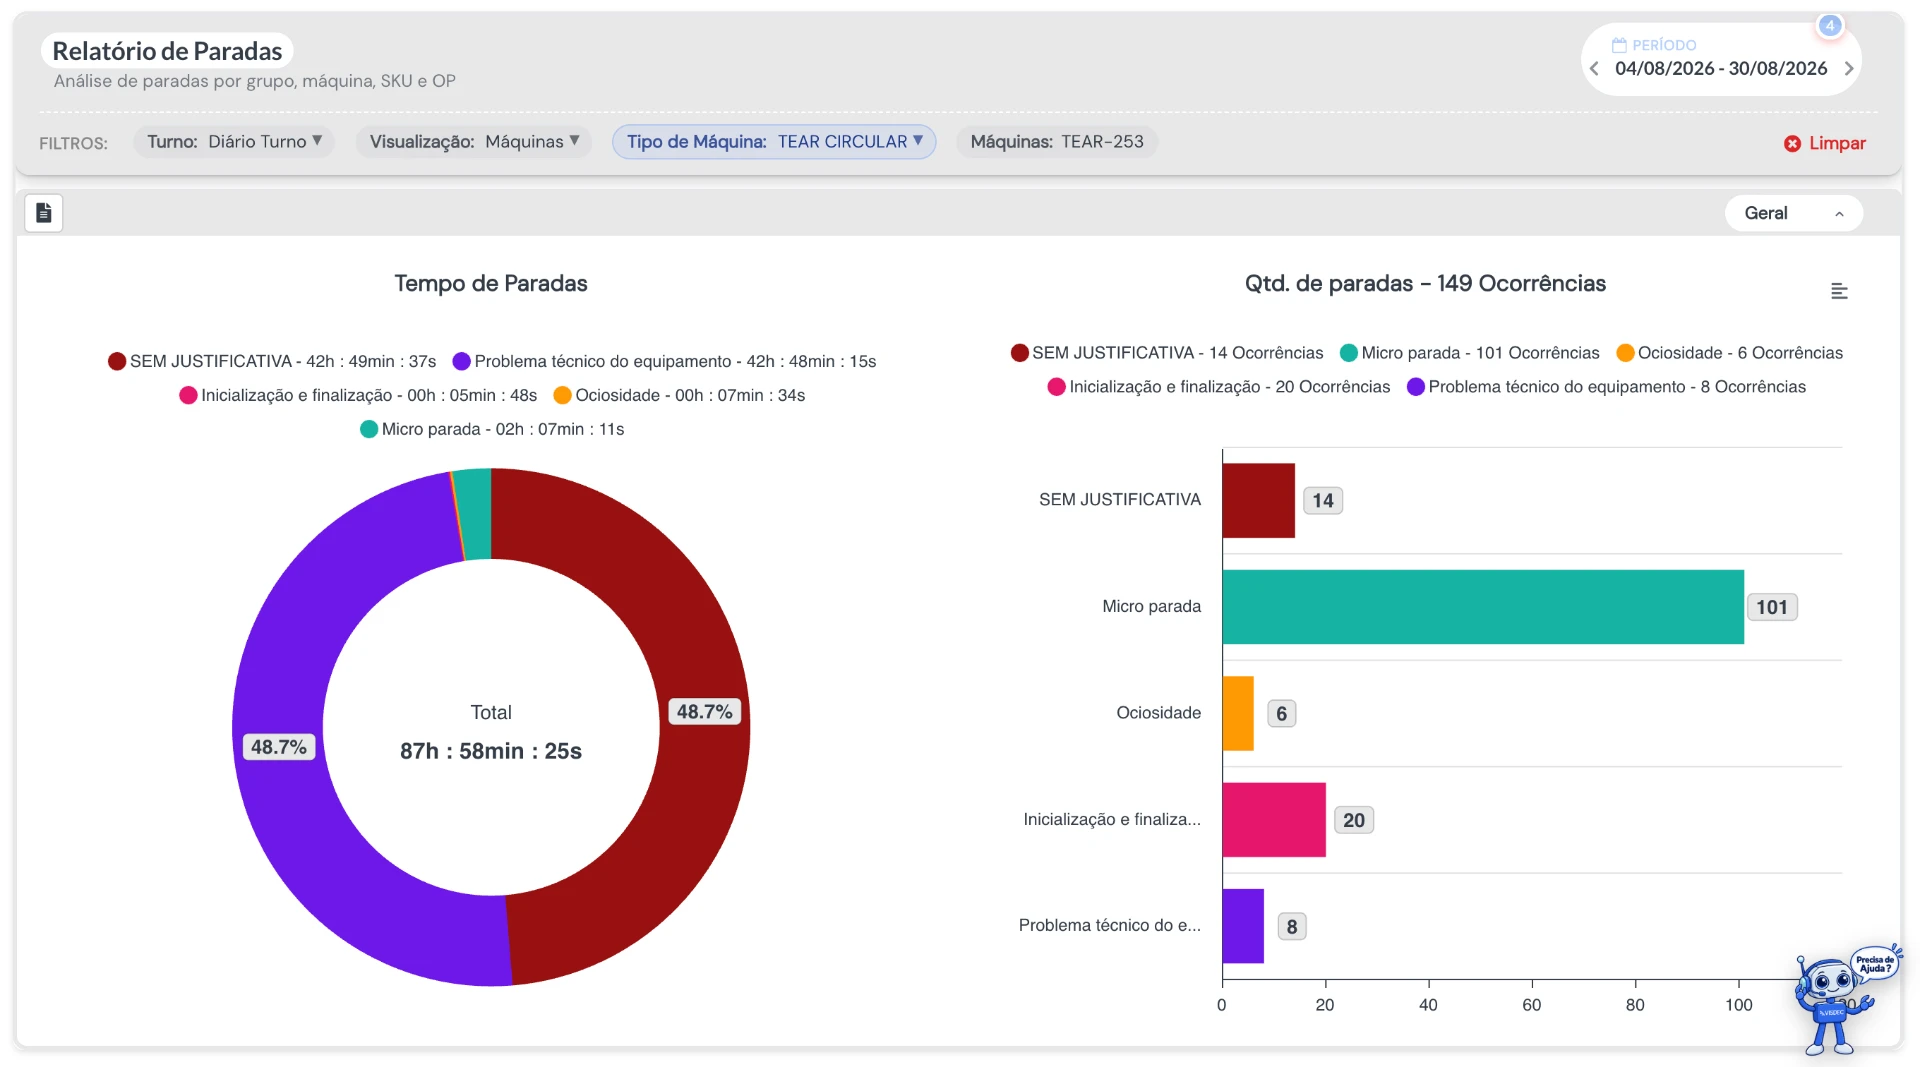Click the Tempo de Paradas chart title
This screenshot has width=1920, height=1067.
click(491, 284)
